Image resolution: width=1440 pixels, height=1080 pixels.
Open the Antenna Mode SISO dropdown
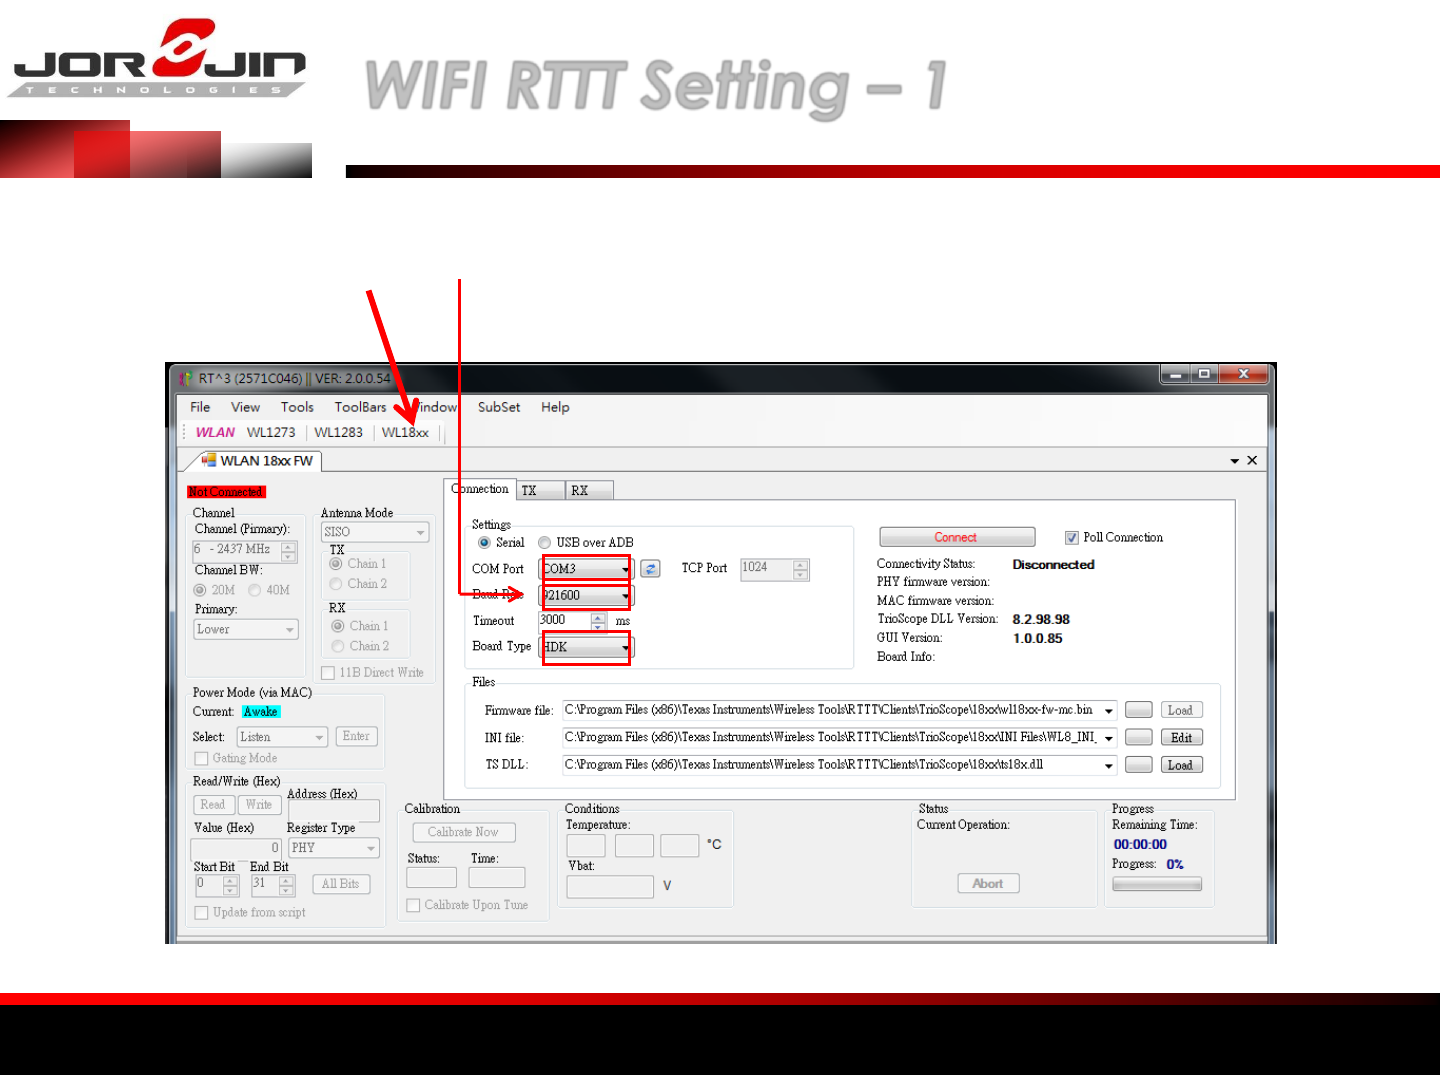click(x=421, y=532)
